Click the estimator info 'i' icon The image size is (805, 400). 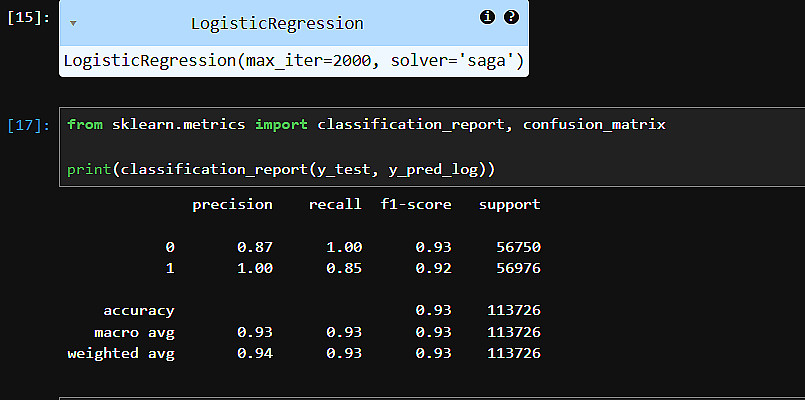click(488, 17)
